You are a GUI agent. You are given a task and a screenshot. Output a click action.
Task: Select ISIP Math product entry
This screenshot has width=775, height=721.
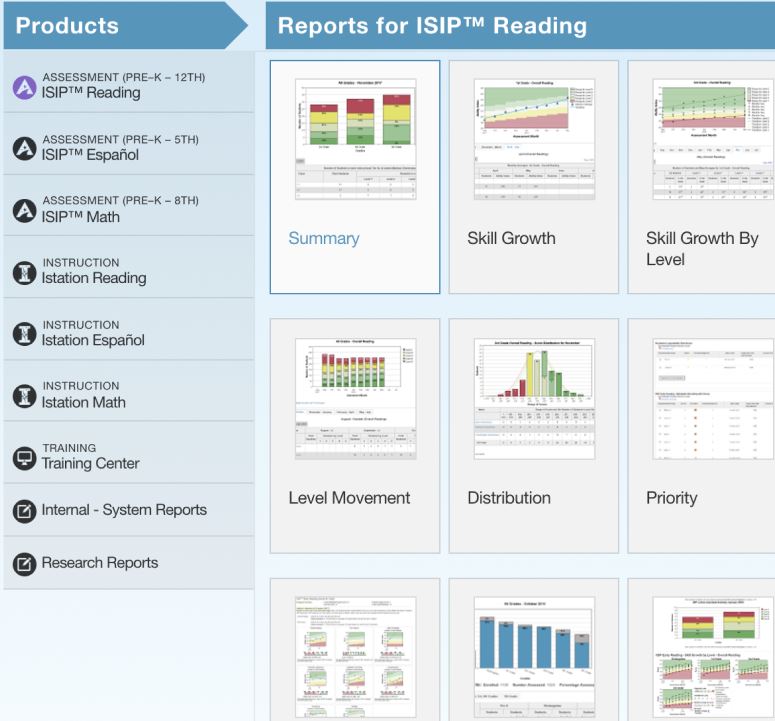coord(129,206)
